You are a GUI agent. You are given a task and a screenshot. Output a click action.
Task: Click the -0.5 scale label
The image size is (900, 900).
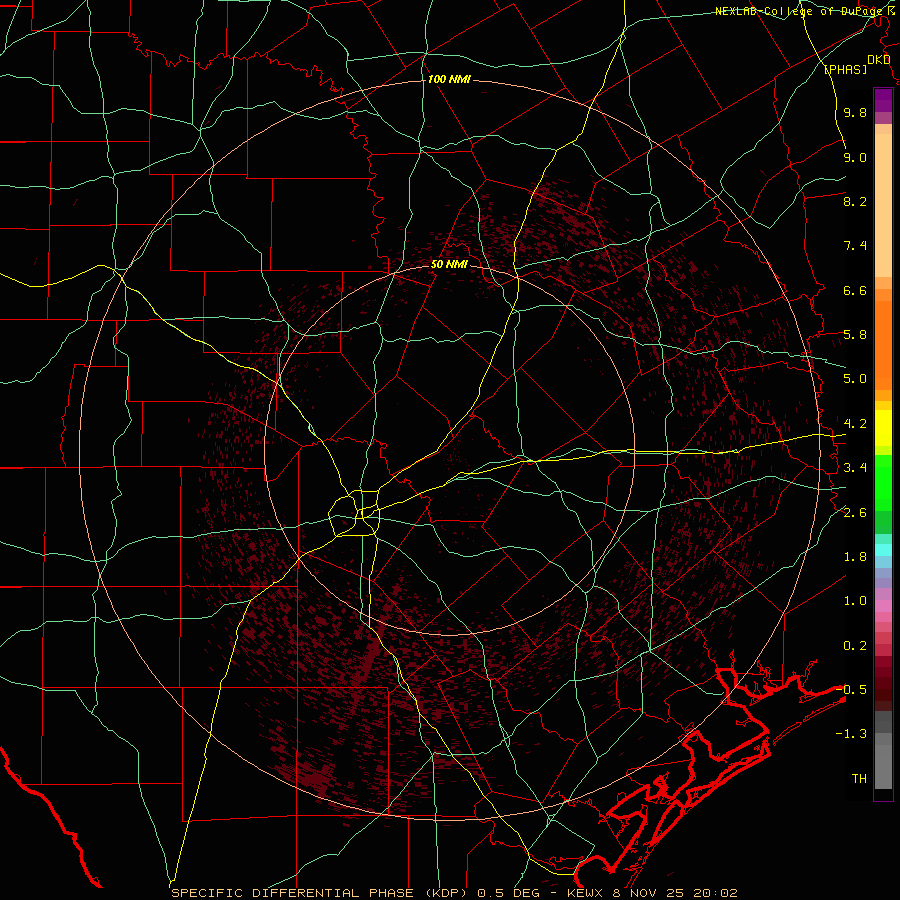851,690
